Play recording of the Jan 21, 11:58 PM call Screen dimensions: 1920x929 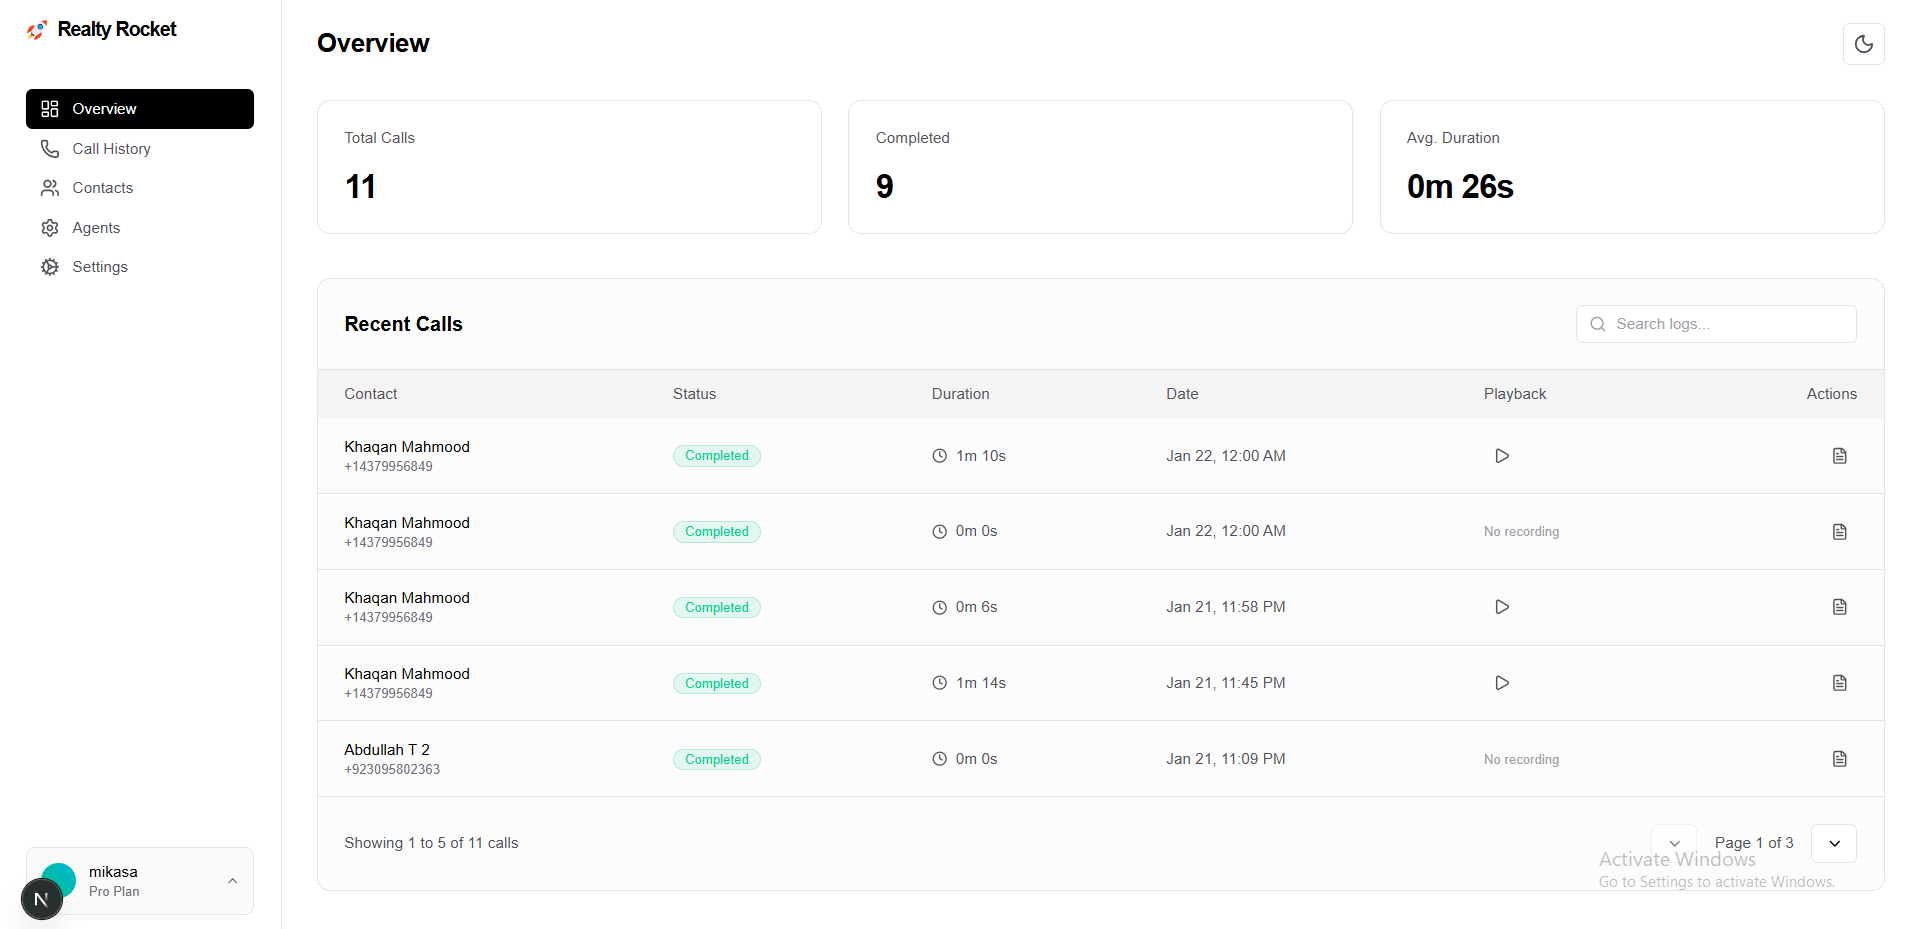point(1502,607)
